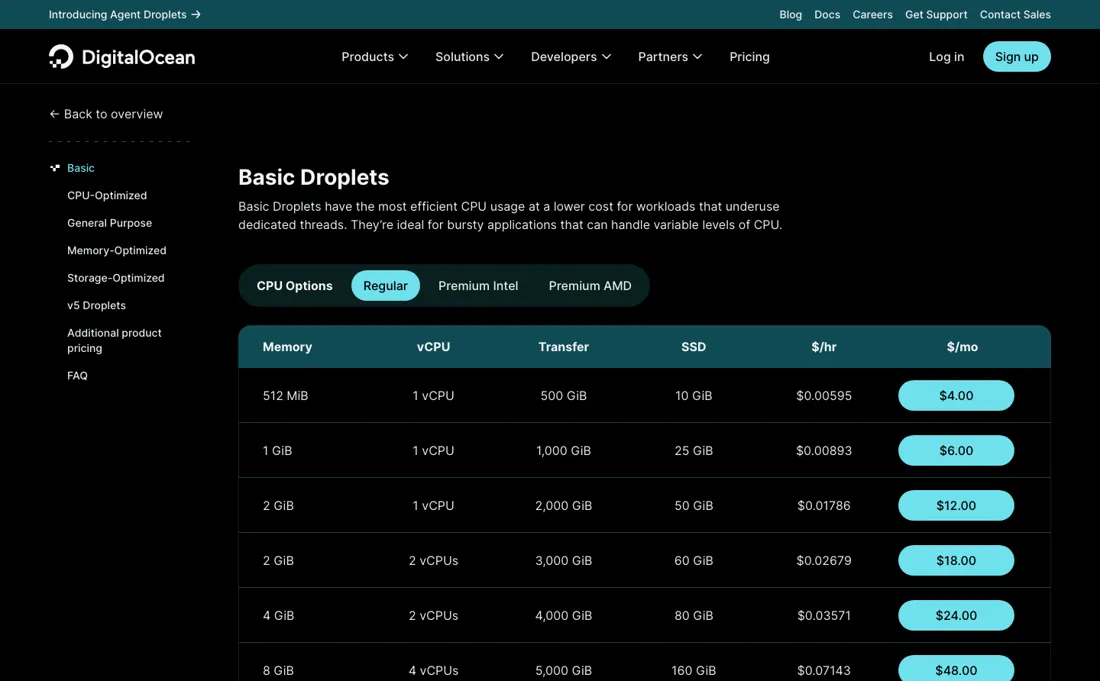Click the $48.00 per month button

[x=955, y=669]
